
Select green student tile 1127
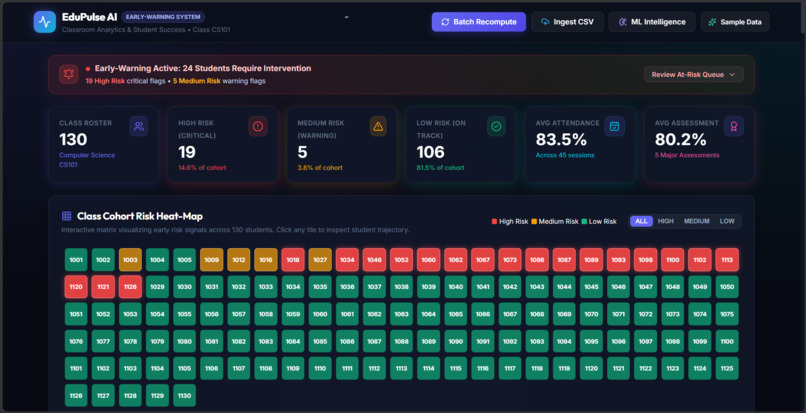103,396
